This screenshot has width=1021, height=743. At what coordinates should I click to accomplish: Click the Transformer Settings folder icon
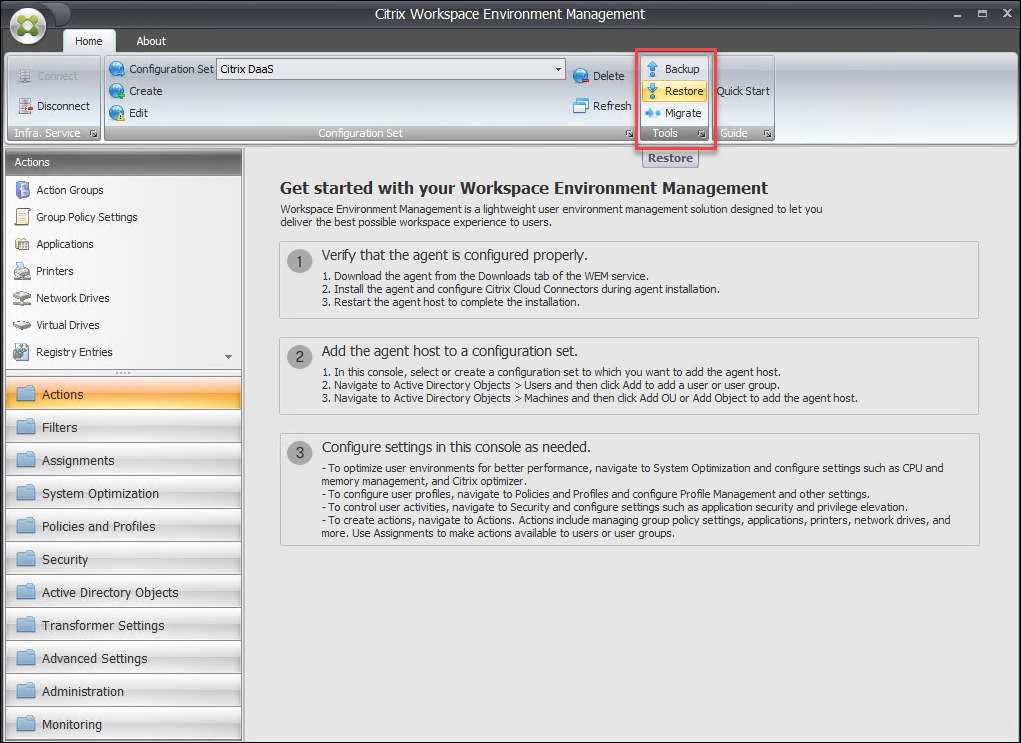pyautogui.click(x=26, y=624)
